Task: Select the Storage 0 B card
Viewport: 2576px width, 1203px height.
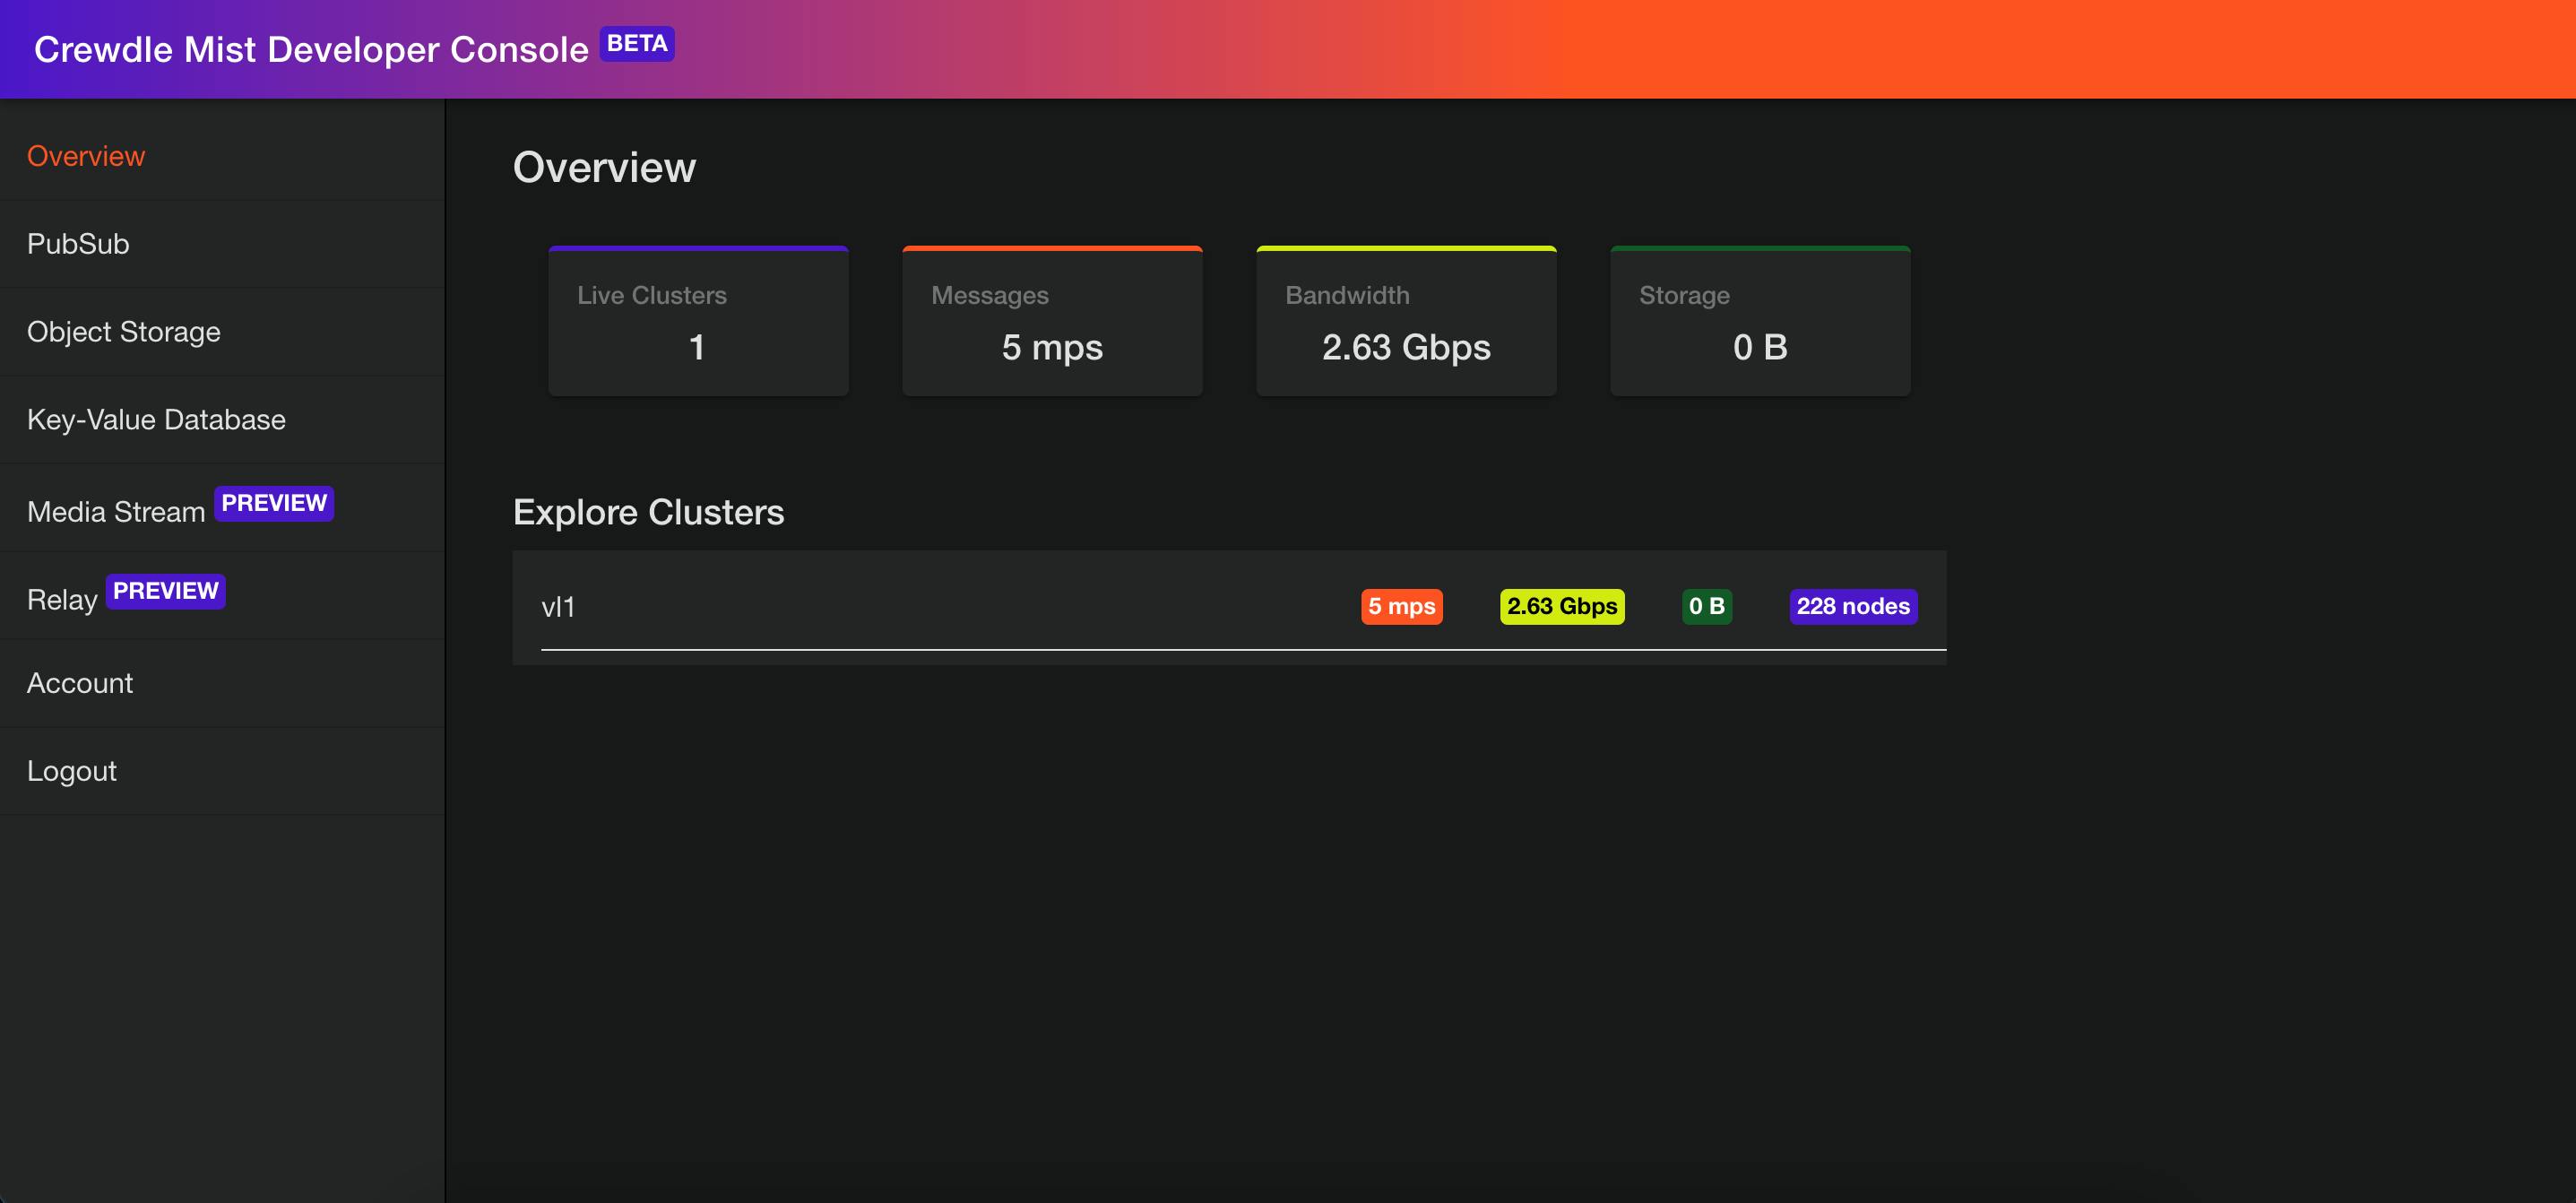Action: tap(1760, 321)
